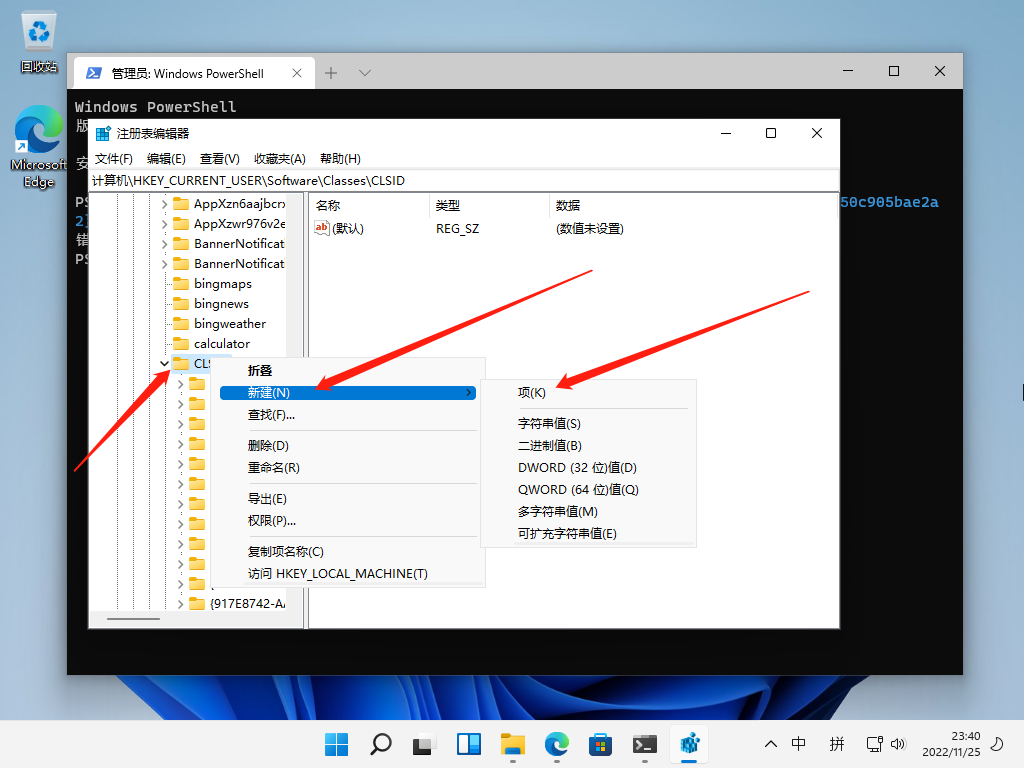Screen dimensions: 1024x768
Task: Open taskbar Search
Action: [x=381, y=744]
